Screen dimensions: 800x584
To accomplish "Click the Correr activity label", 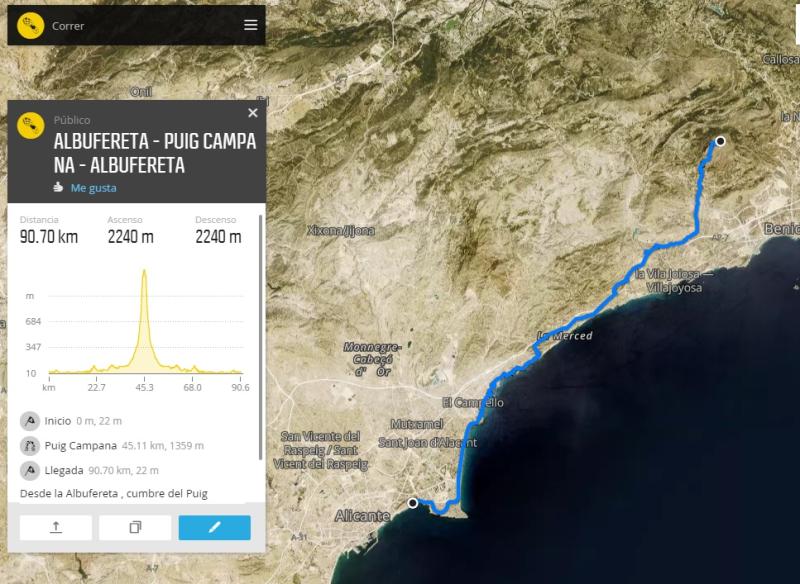I will [x=68, y=26].
